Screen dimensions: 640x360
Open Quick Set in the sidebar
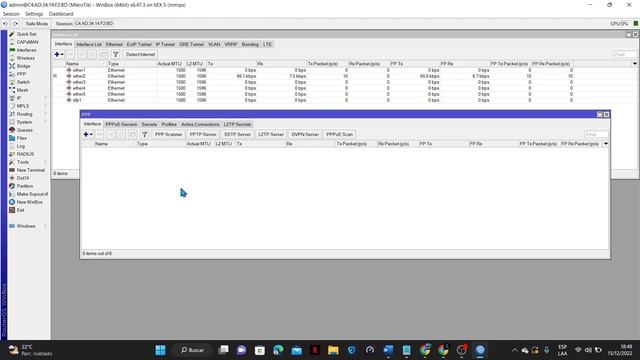(26, 34)
